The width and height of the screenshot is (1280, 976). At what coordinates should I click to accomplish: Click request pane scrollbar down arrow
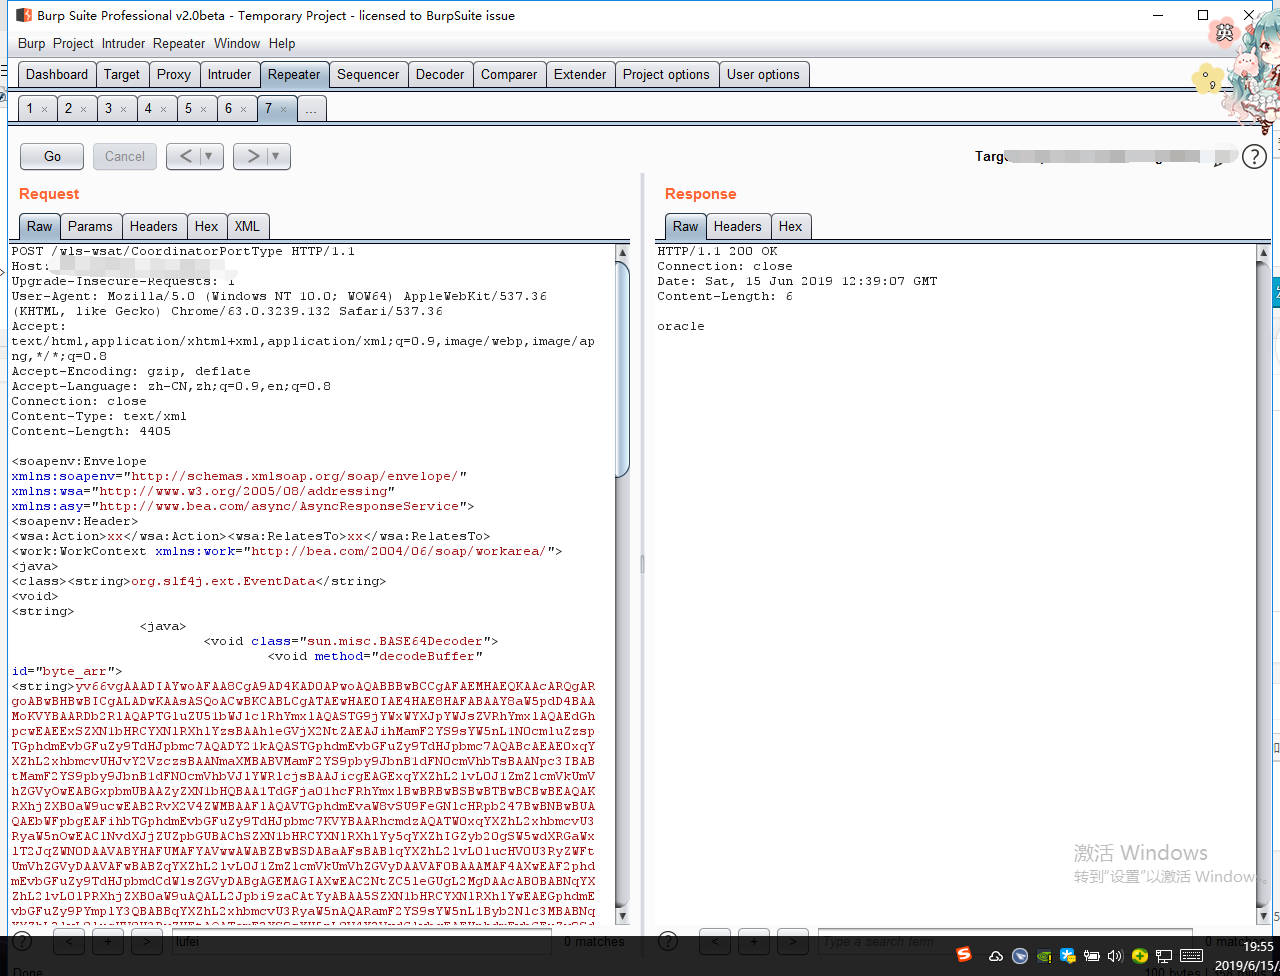(623, 916)
